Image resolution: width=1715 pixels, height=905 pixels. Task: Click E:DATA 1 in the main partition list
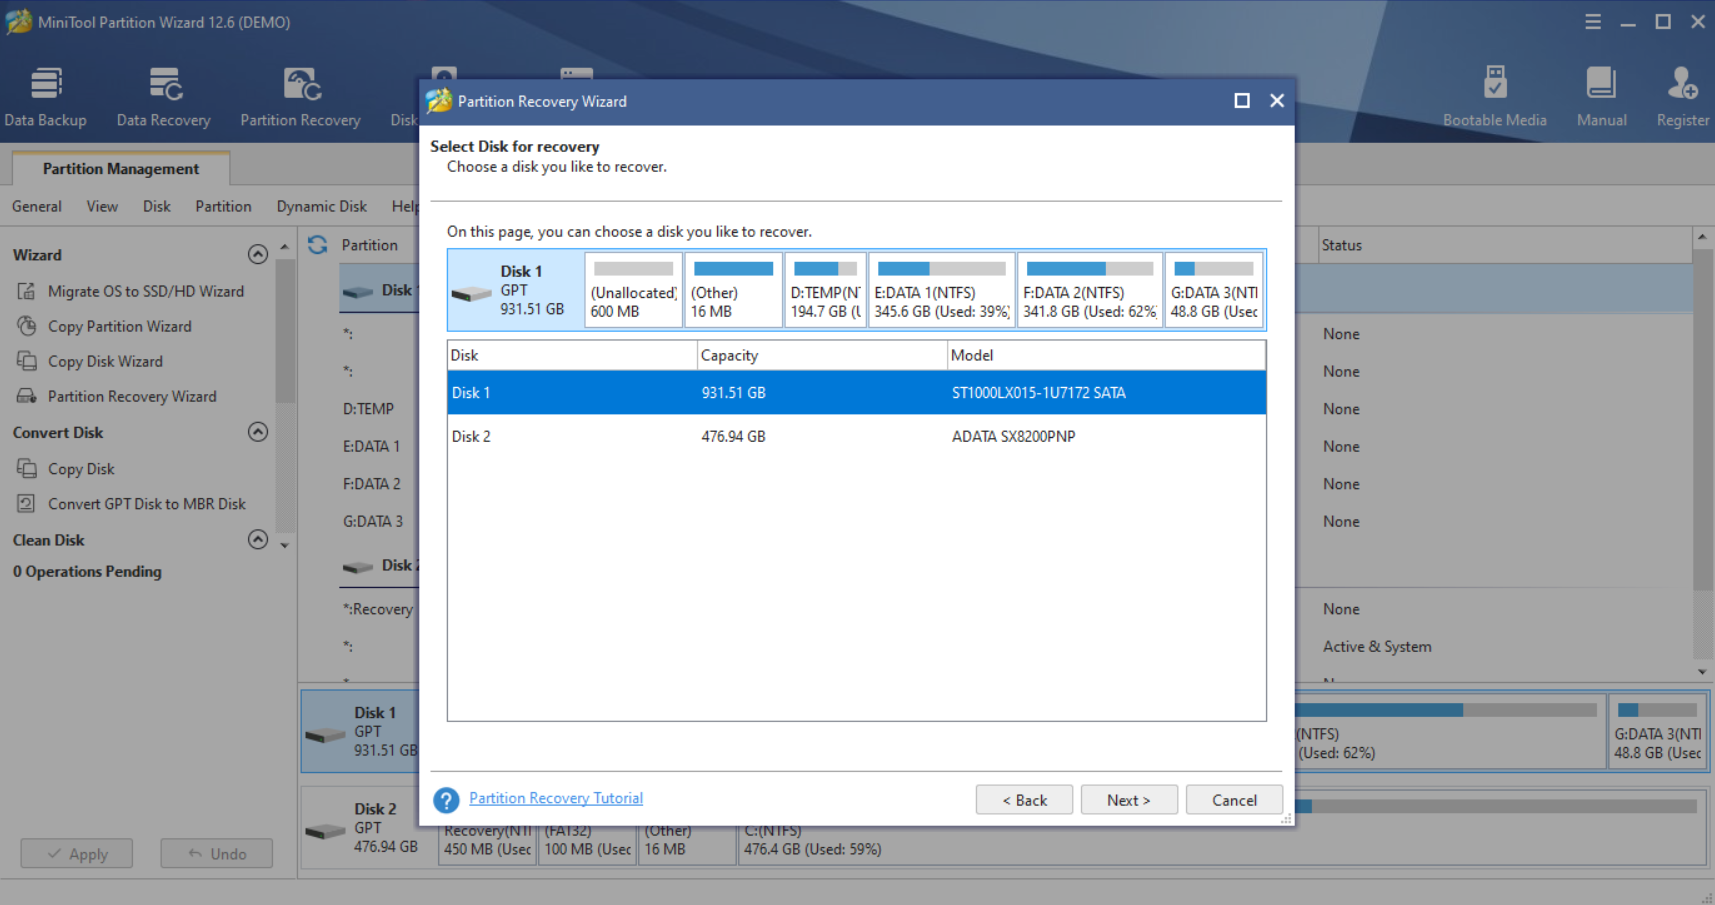pyautogui.click(x=371, y=446)
